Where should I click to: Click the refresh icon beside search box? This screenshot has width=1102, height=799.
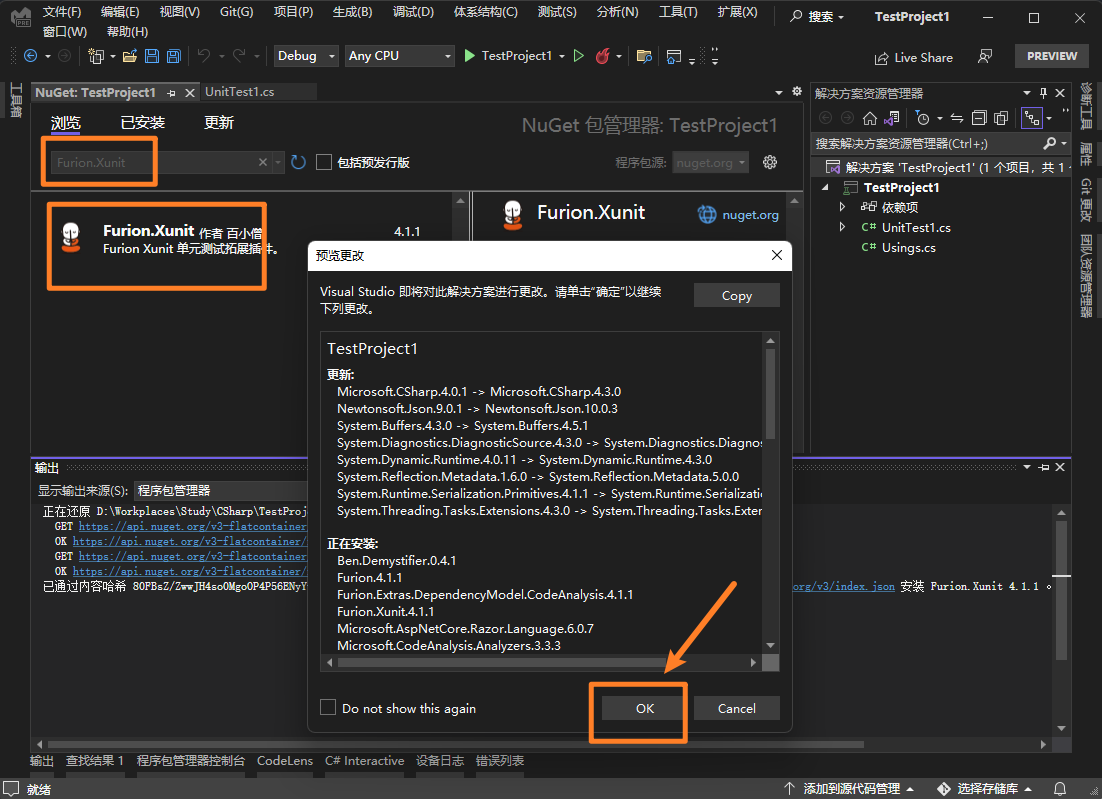[298, 162]
